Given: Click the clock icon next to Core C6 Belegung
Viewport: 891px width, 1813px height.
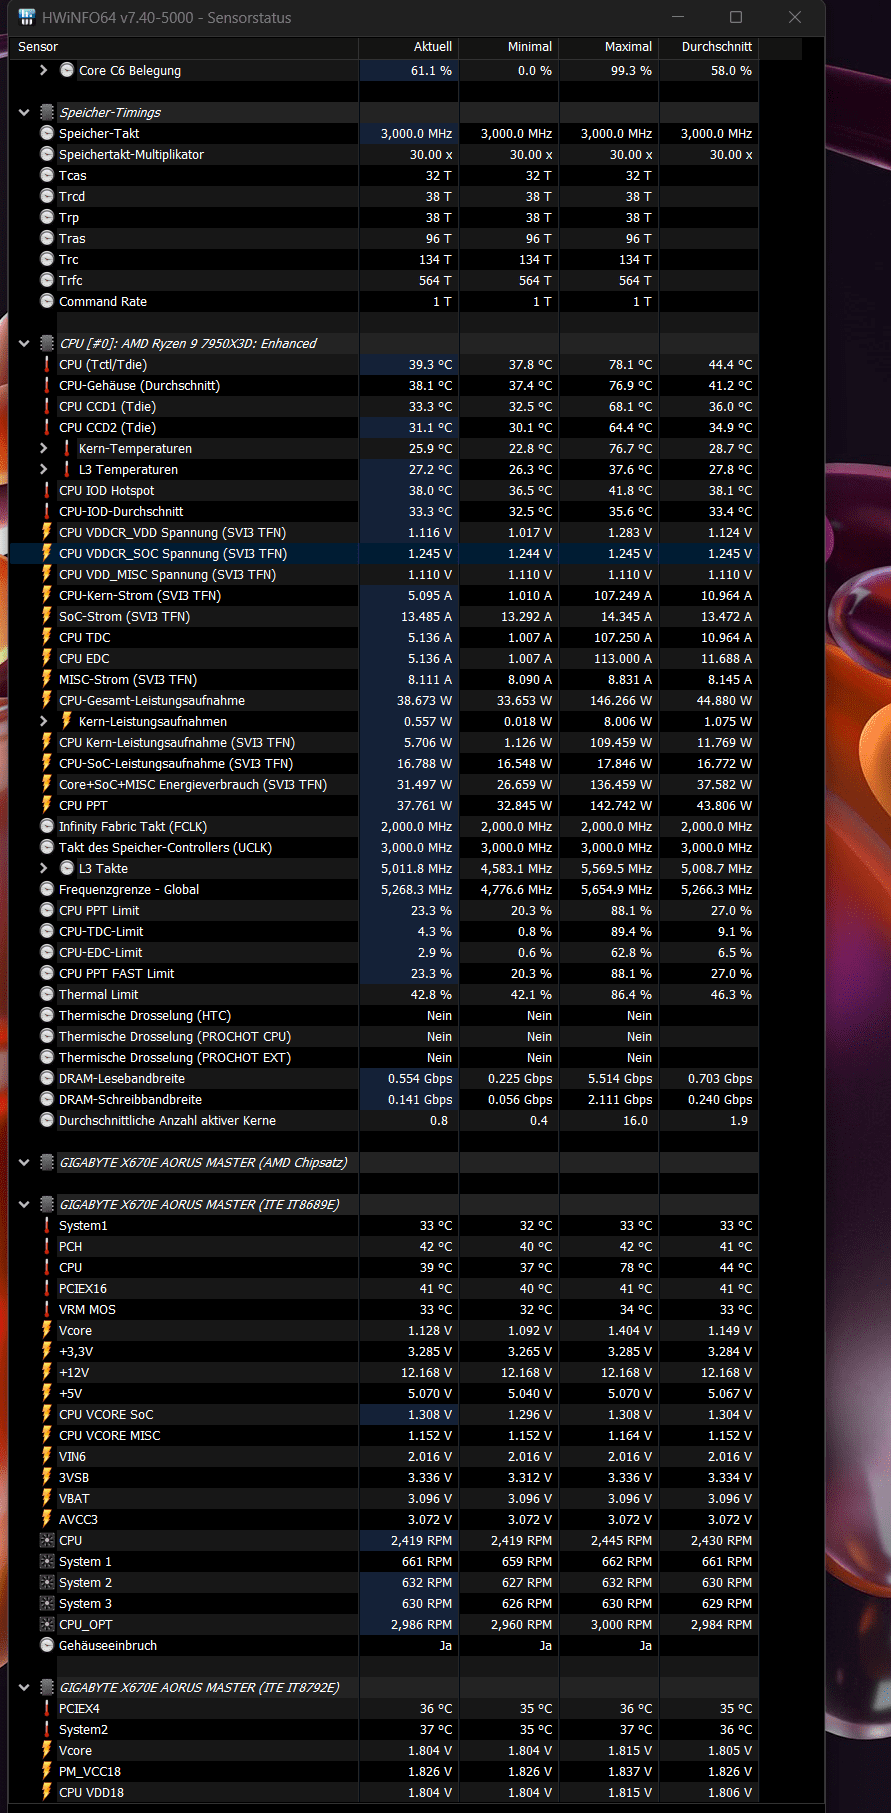Looking at the screenshot, I should 67,70.
